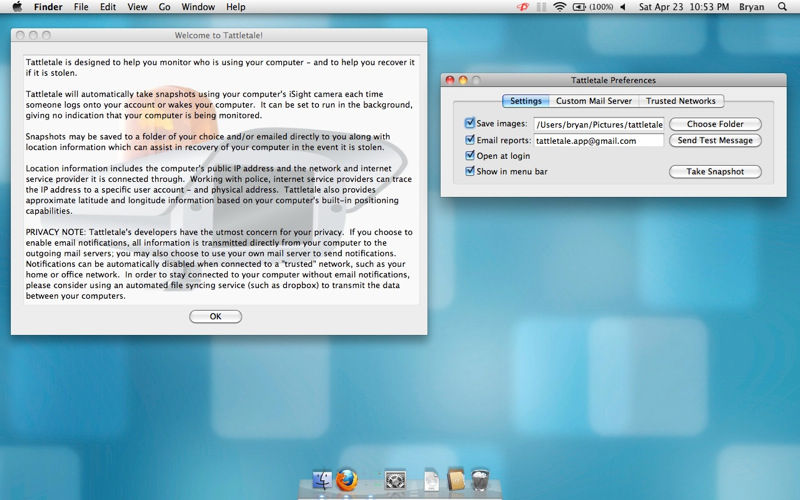Image resolution: width=800 pixels, height=500 pixels.
Task: Open the volume speaker menu
Action: point(623,7)
